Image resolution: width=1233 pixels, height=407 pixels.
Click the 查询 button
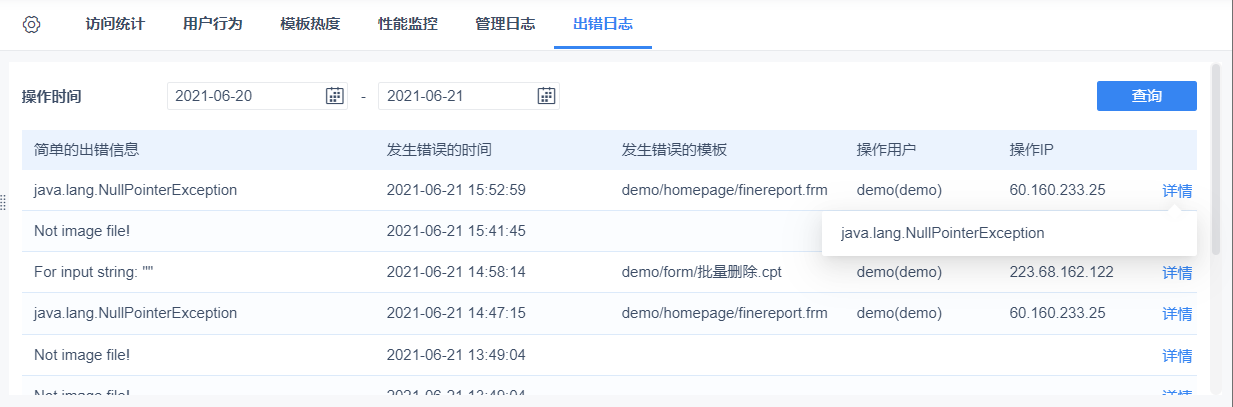(1146, 96)
